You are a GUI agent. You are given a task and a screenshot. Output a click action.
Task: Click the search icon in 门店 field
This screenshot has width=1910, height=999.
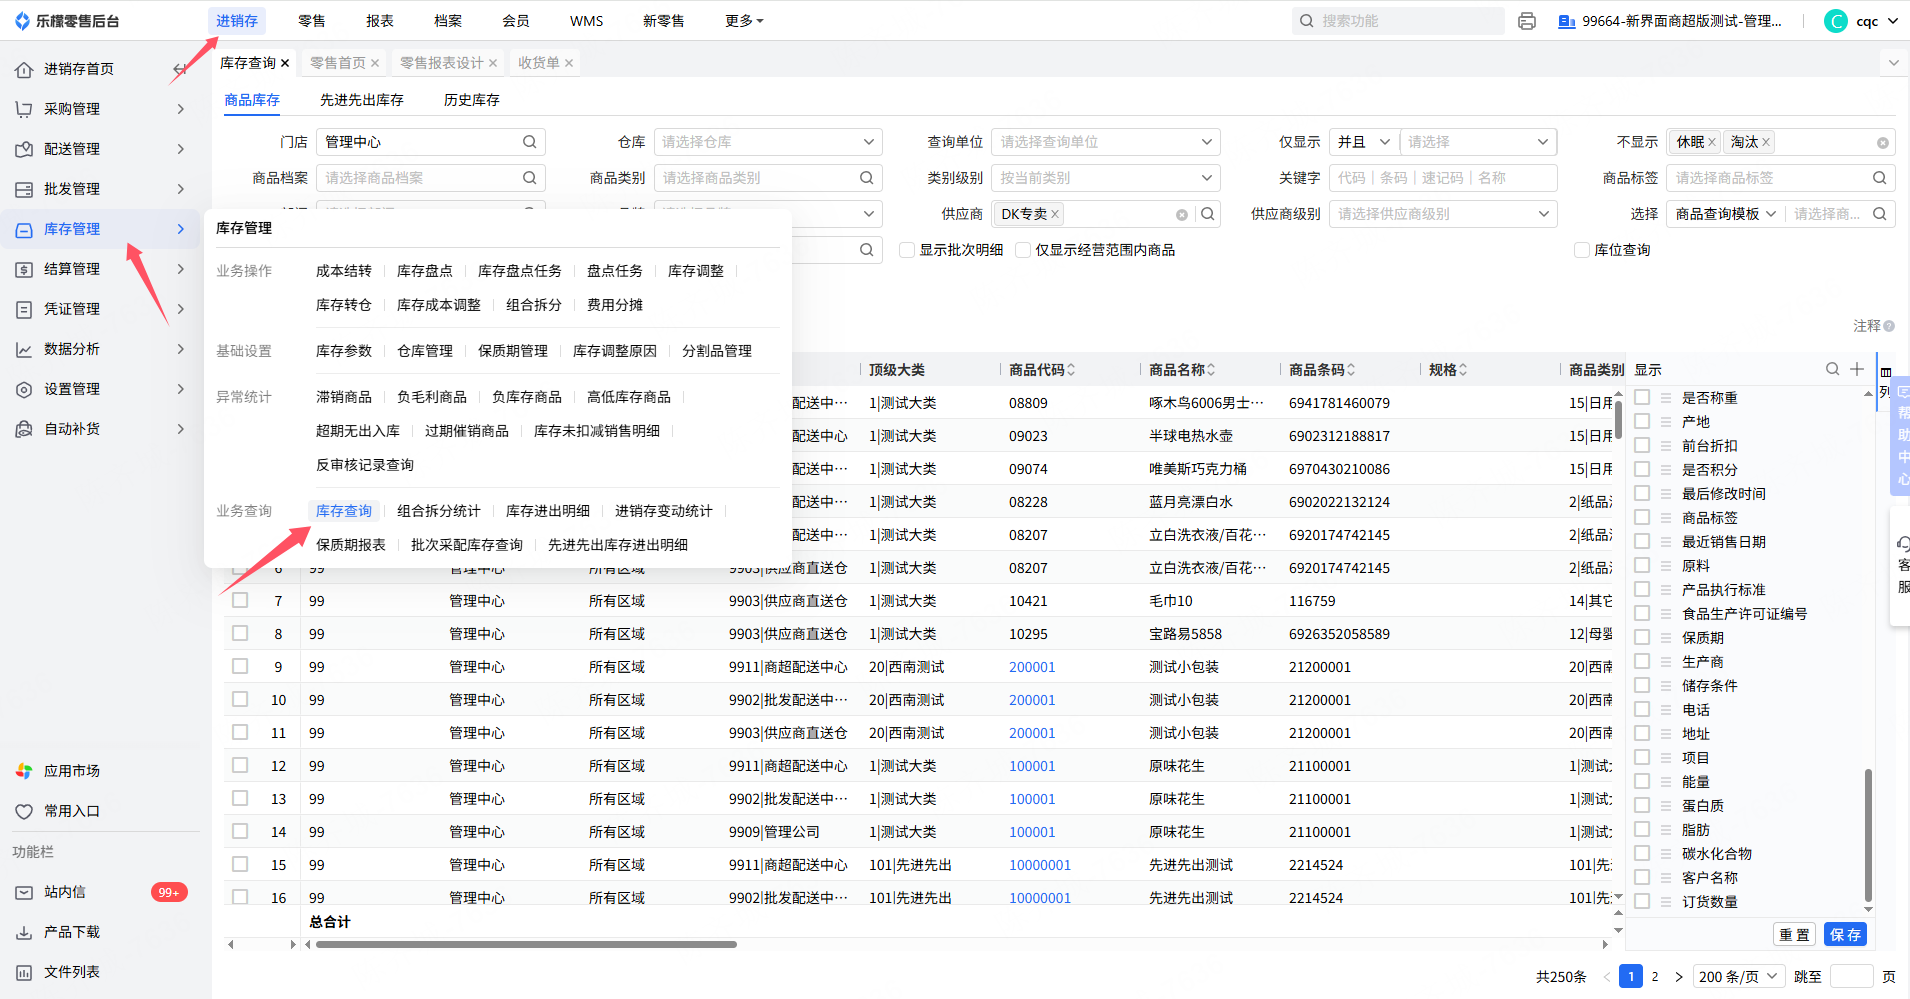coord(529,142)
